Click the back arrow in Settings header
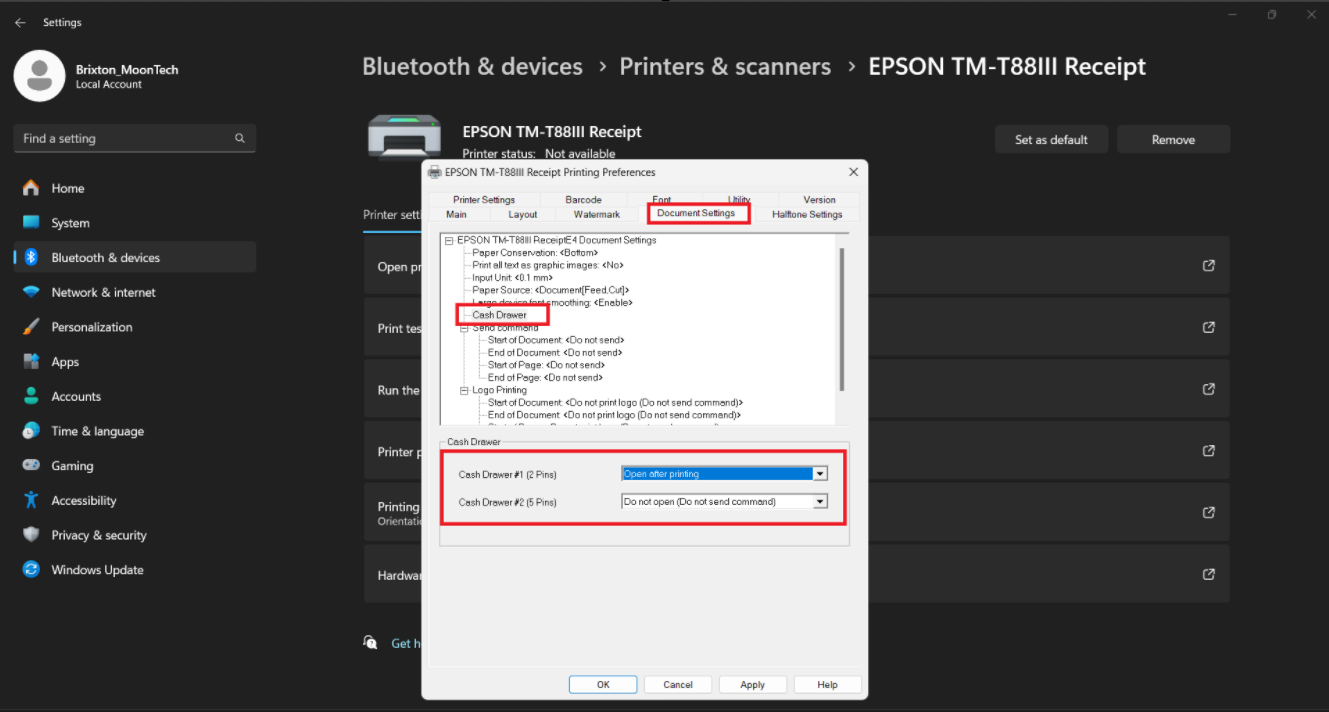 (x=20, y=22)
